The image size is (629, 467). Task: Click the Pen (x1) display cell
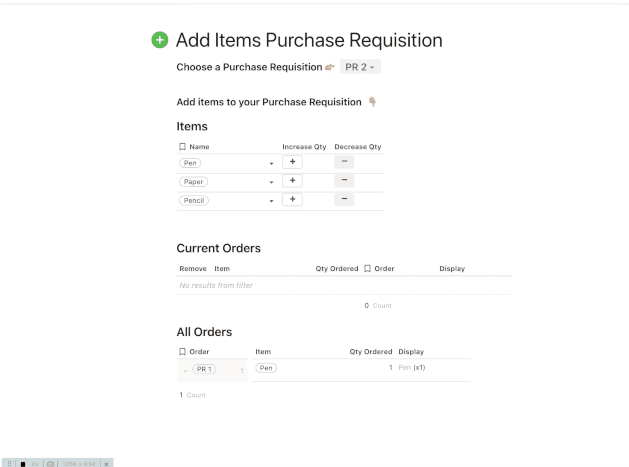(x=412, y=368)
